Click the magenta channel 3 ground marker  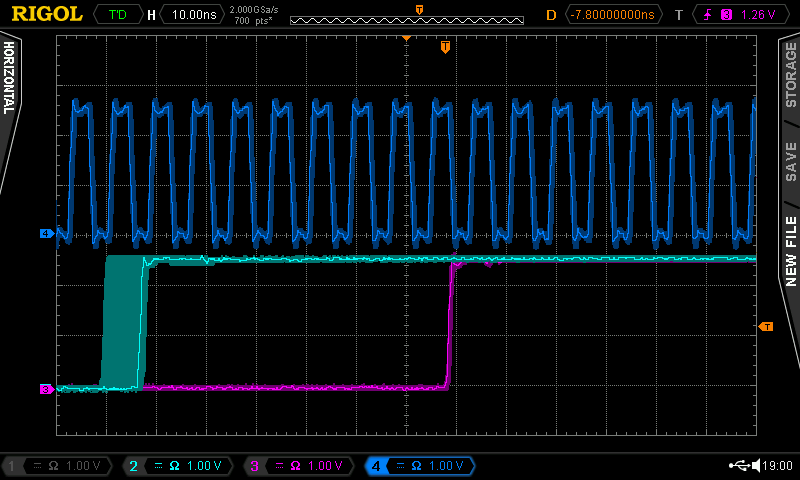[x=46, y=389]
